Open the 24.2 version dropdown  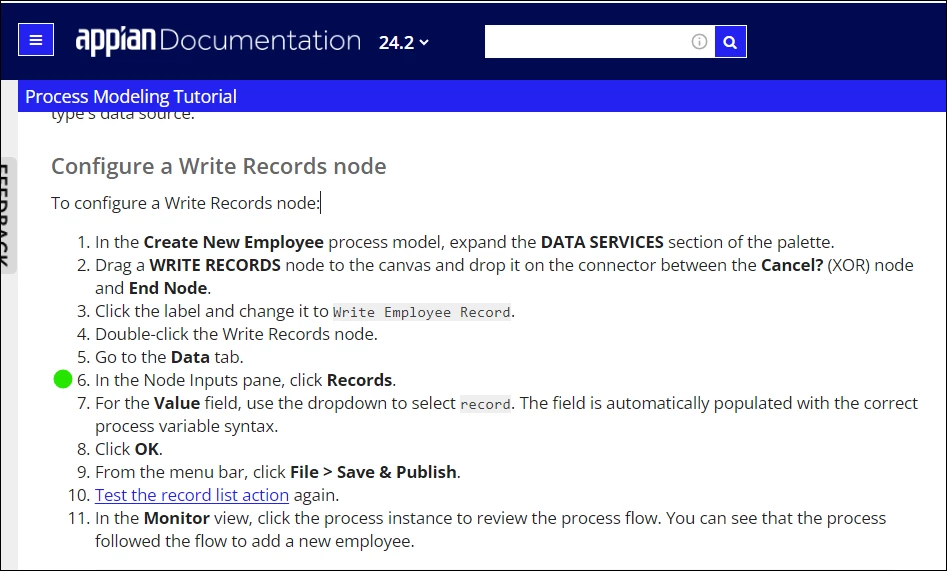403,42
